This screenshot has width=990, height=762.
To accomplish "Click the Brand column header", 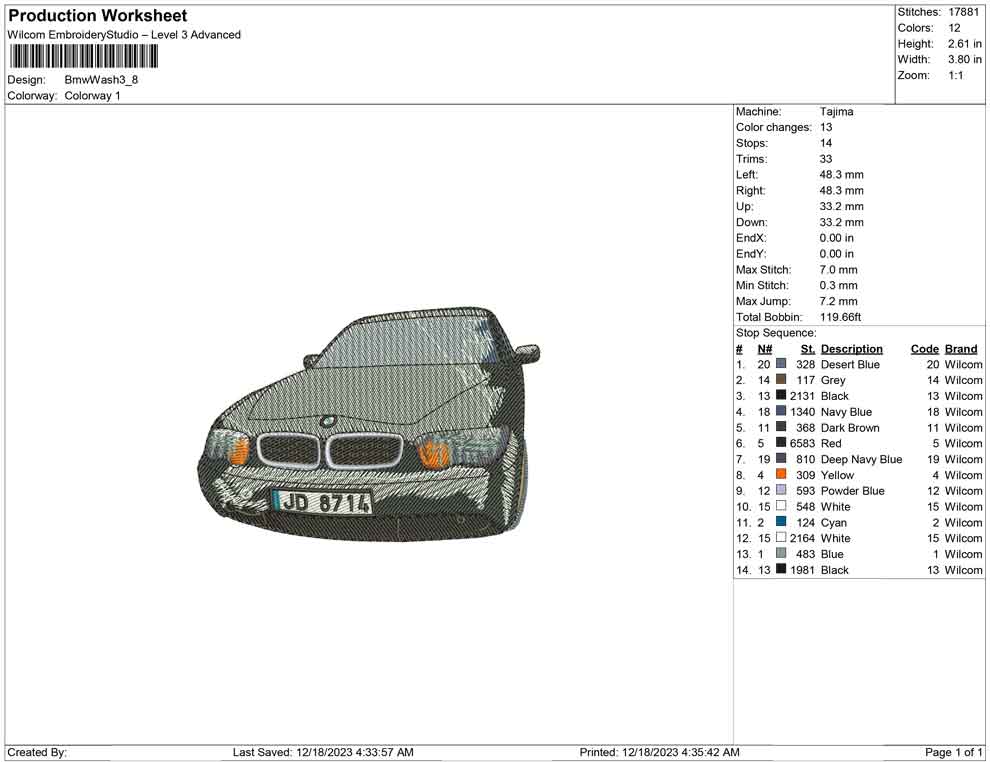I will 961,349.
